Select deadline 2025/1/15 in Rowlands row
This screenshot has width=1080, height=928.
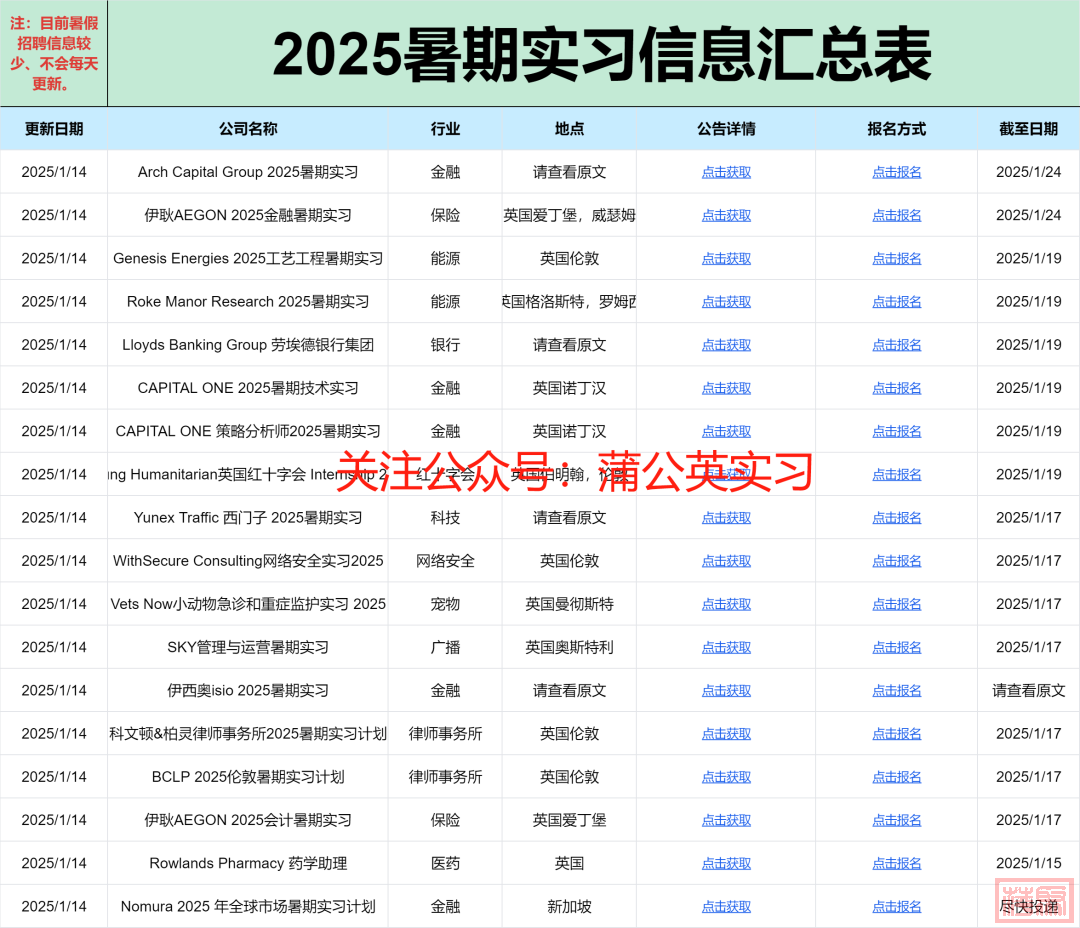[x=1028, y=864]
